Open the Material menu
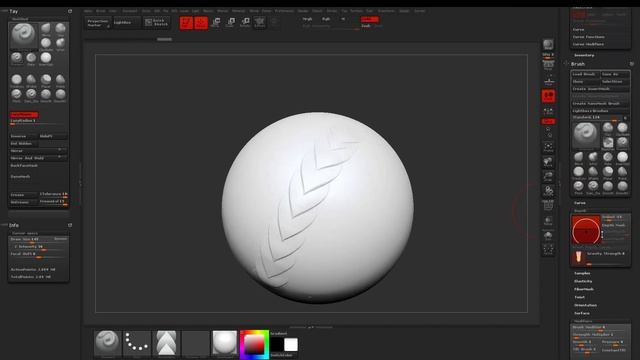The image size is (640, 360). click(238, 11)
